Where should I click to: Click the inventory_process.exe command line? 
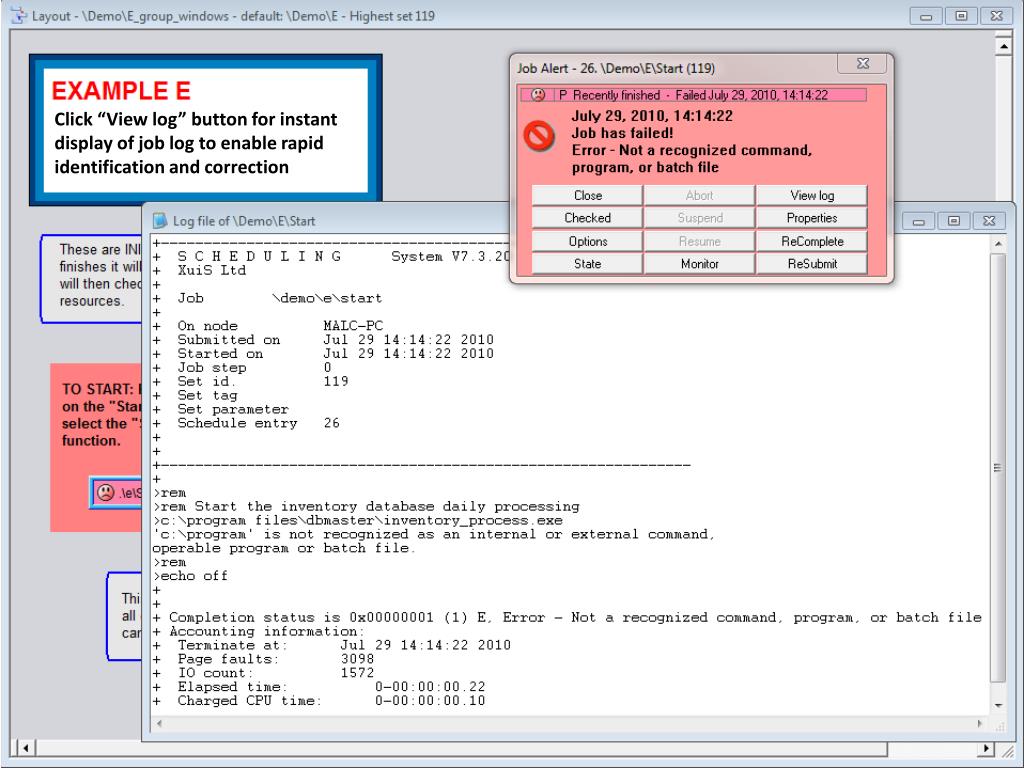point(357,520)
